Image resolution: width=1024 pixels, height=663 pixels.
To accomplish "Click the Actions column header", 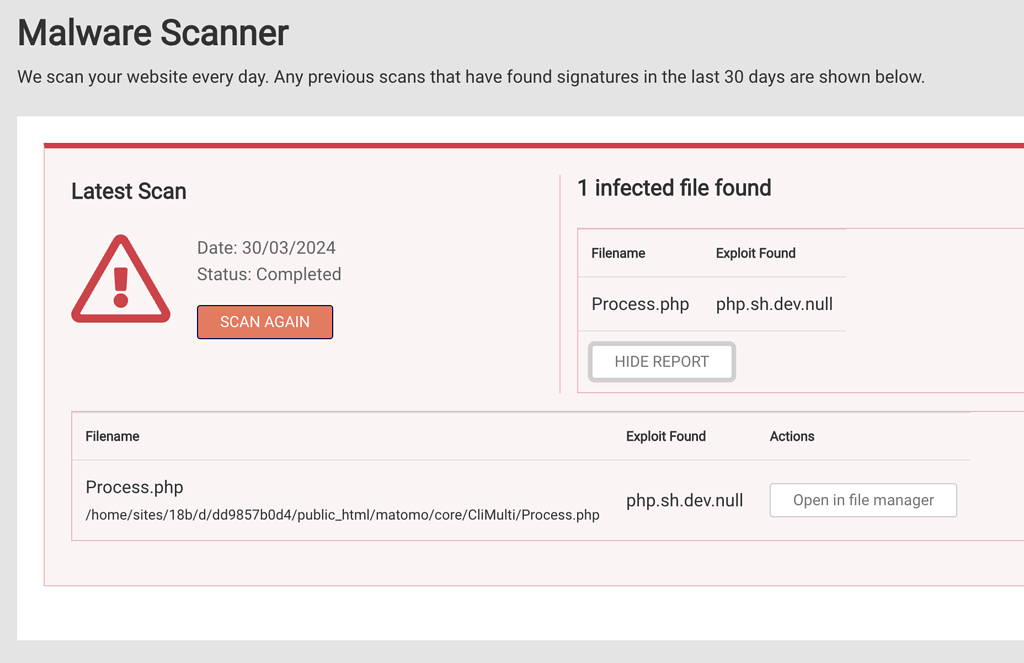I will (792, 436).
